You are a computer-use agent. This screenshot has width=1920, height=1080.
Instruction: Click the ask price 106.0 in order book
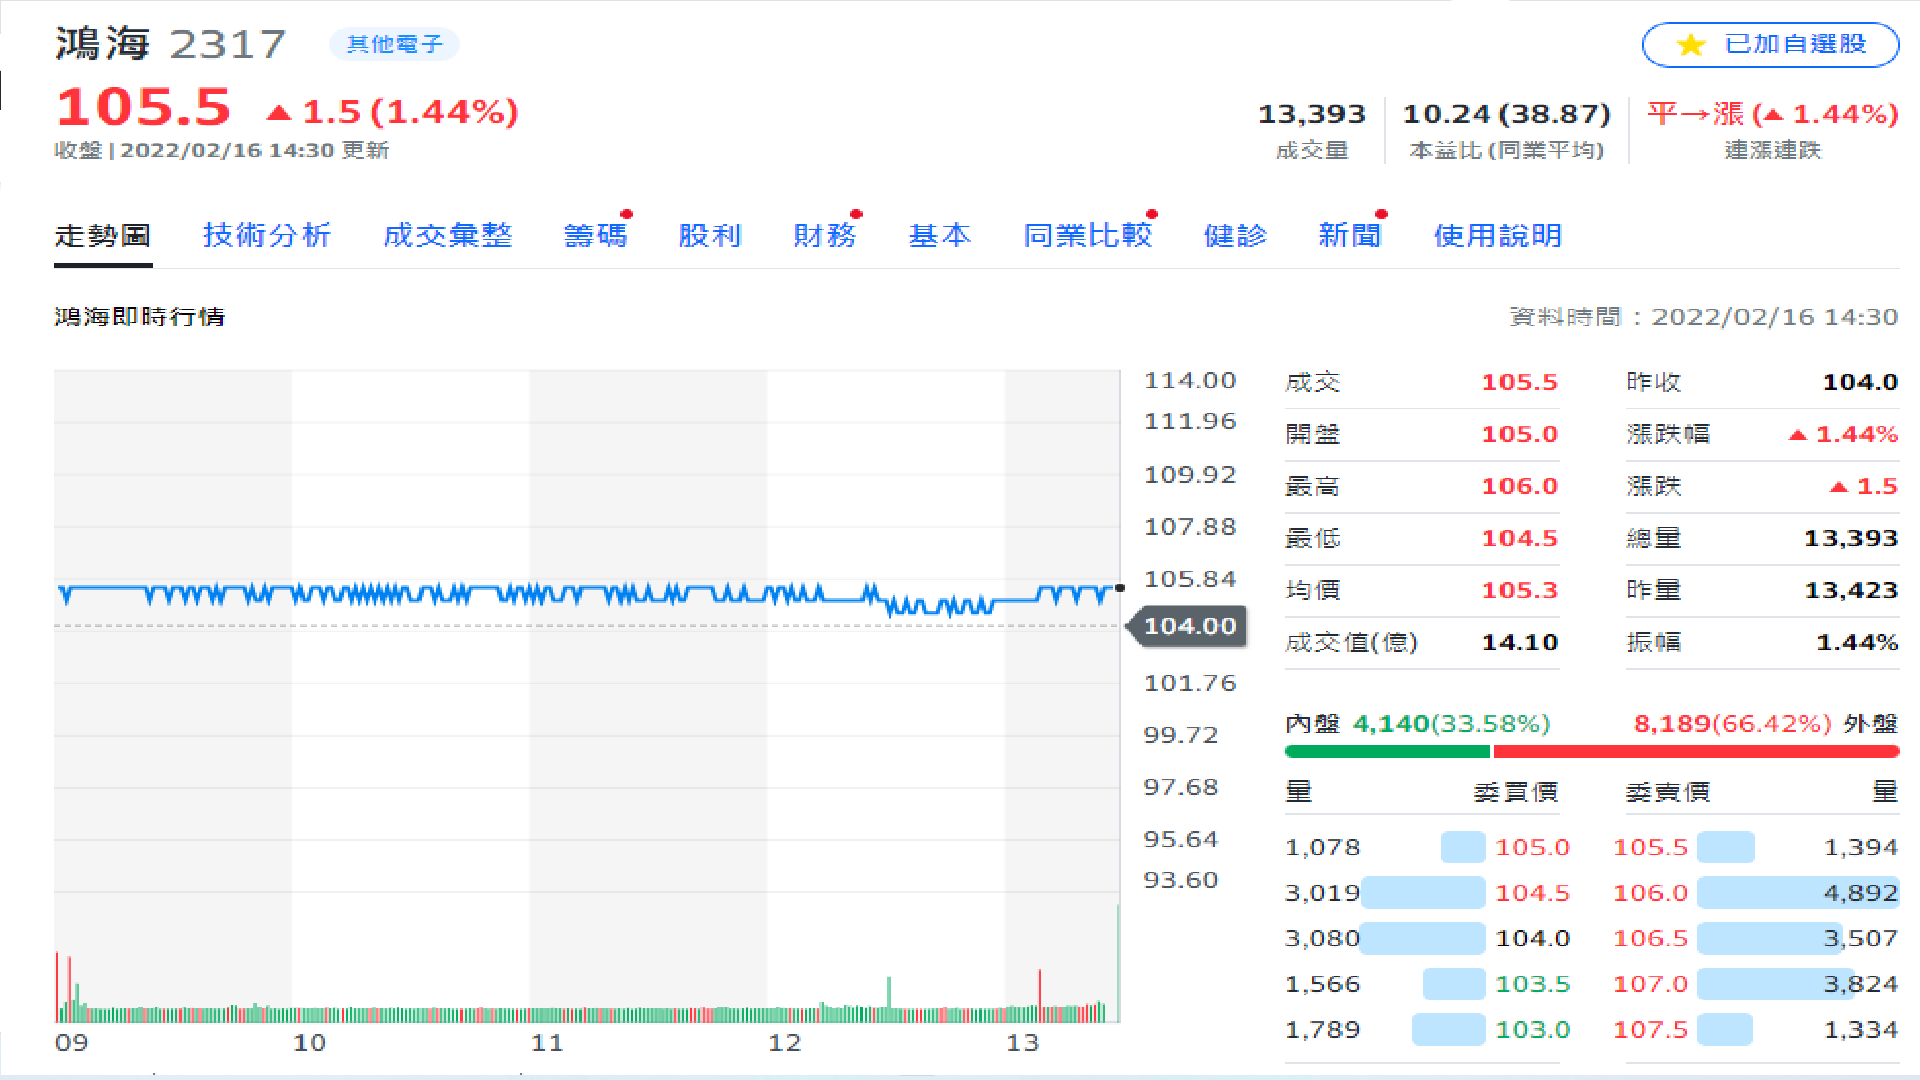[x=1650, y=893]
